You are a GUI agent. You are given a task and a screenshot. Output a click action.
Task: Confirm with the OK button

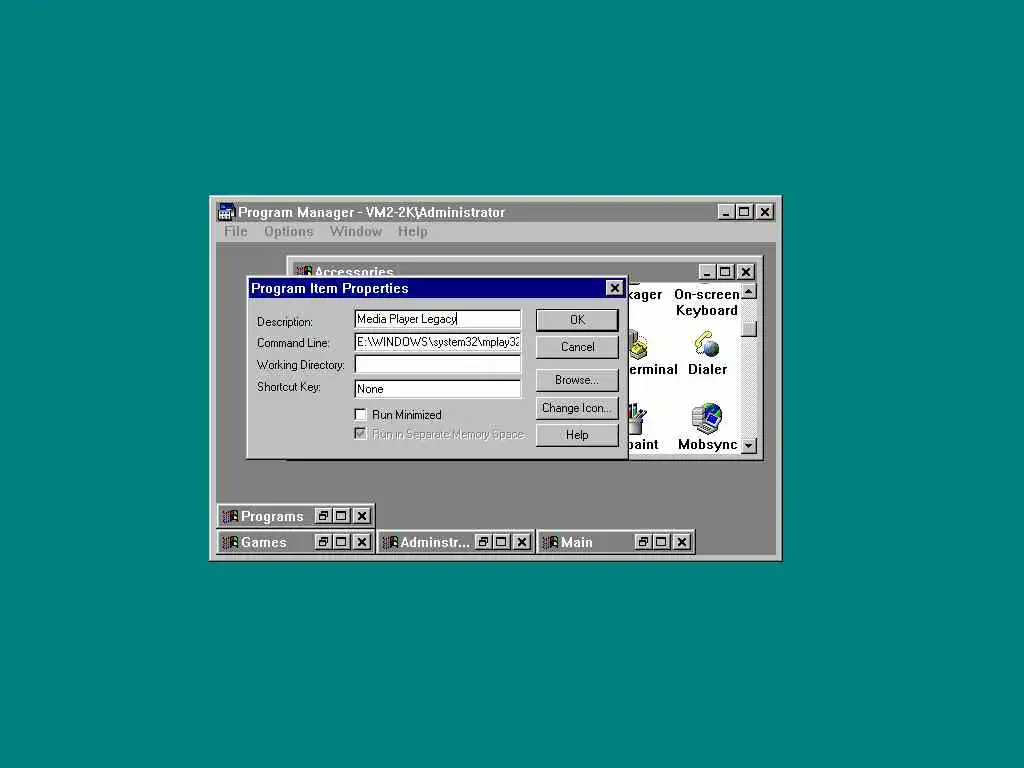click(x=577, y=320)
